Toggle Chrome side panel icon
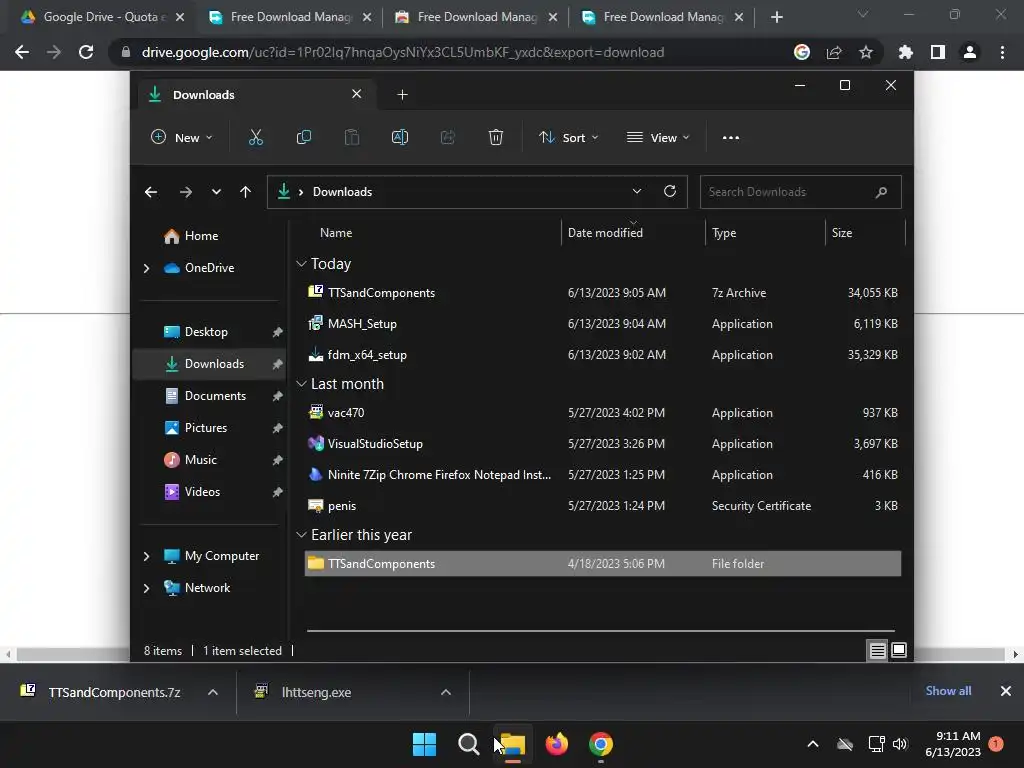 938,52
